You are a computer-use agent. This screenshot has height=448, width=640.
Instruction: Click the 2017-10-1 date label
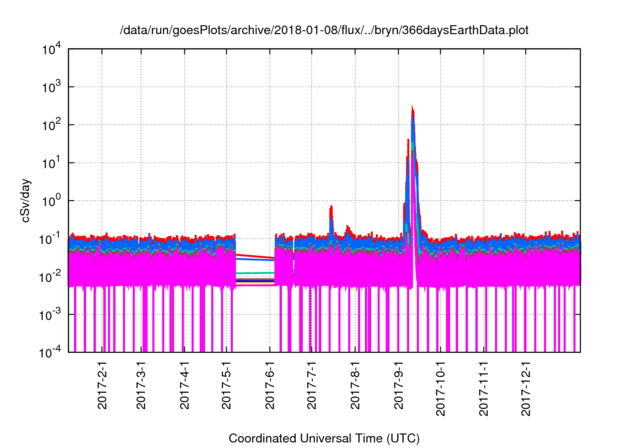[440, 388]
